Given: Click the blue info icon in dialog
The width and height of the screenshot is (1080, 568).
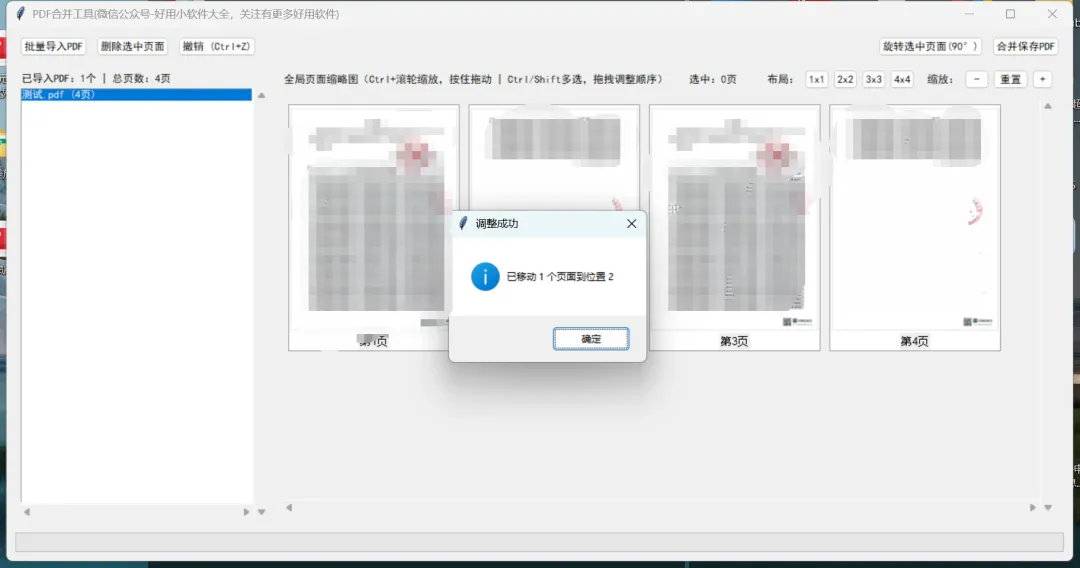Looking at the screenshot, I should click(x=485, y=277).
